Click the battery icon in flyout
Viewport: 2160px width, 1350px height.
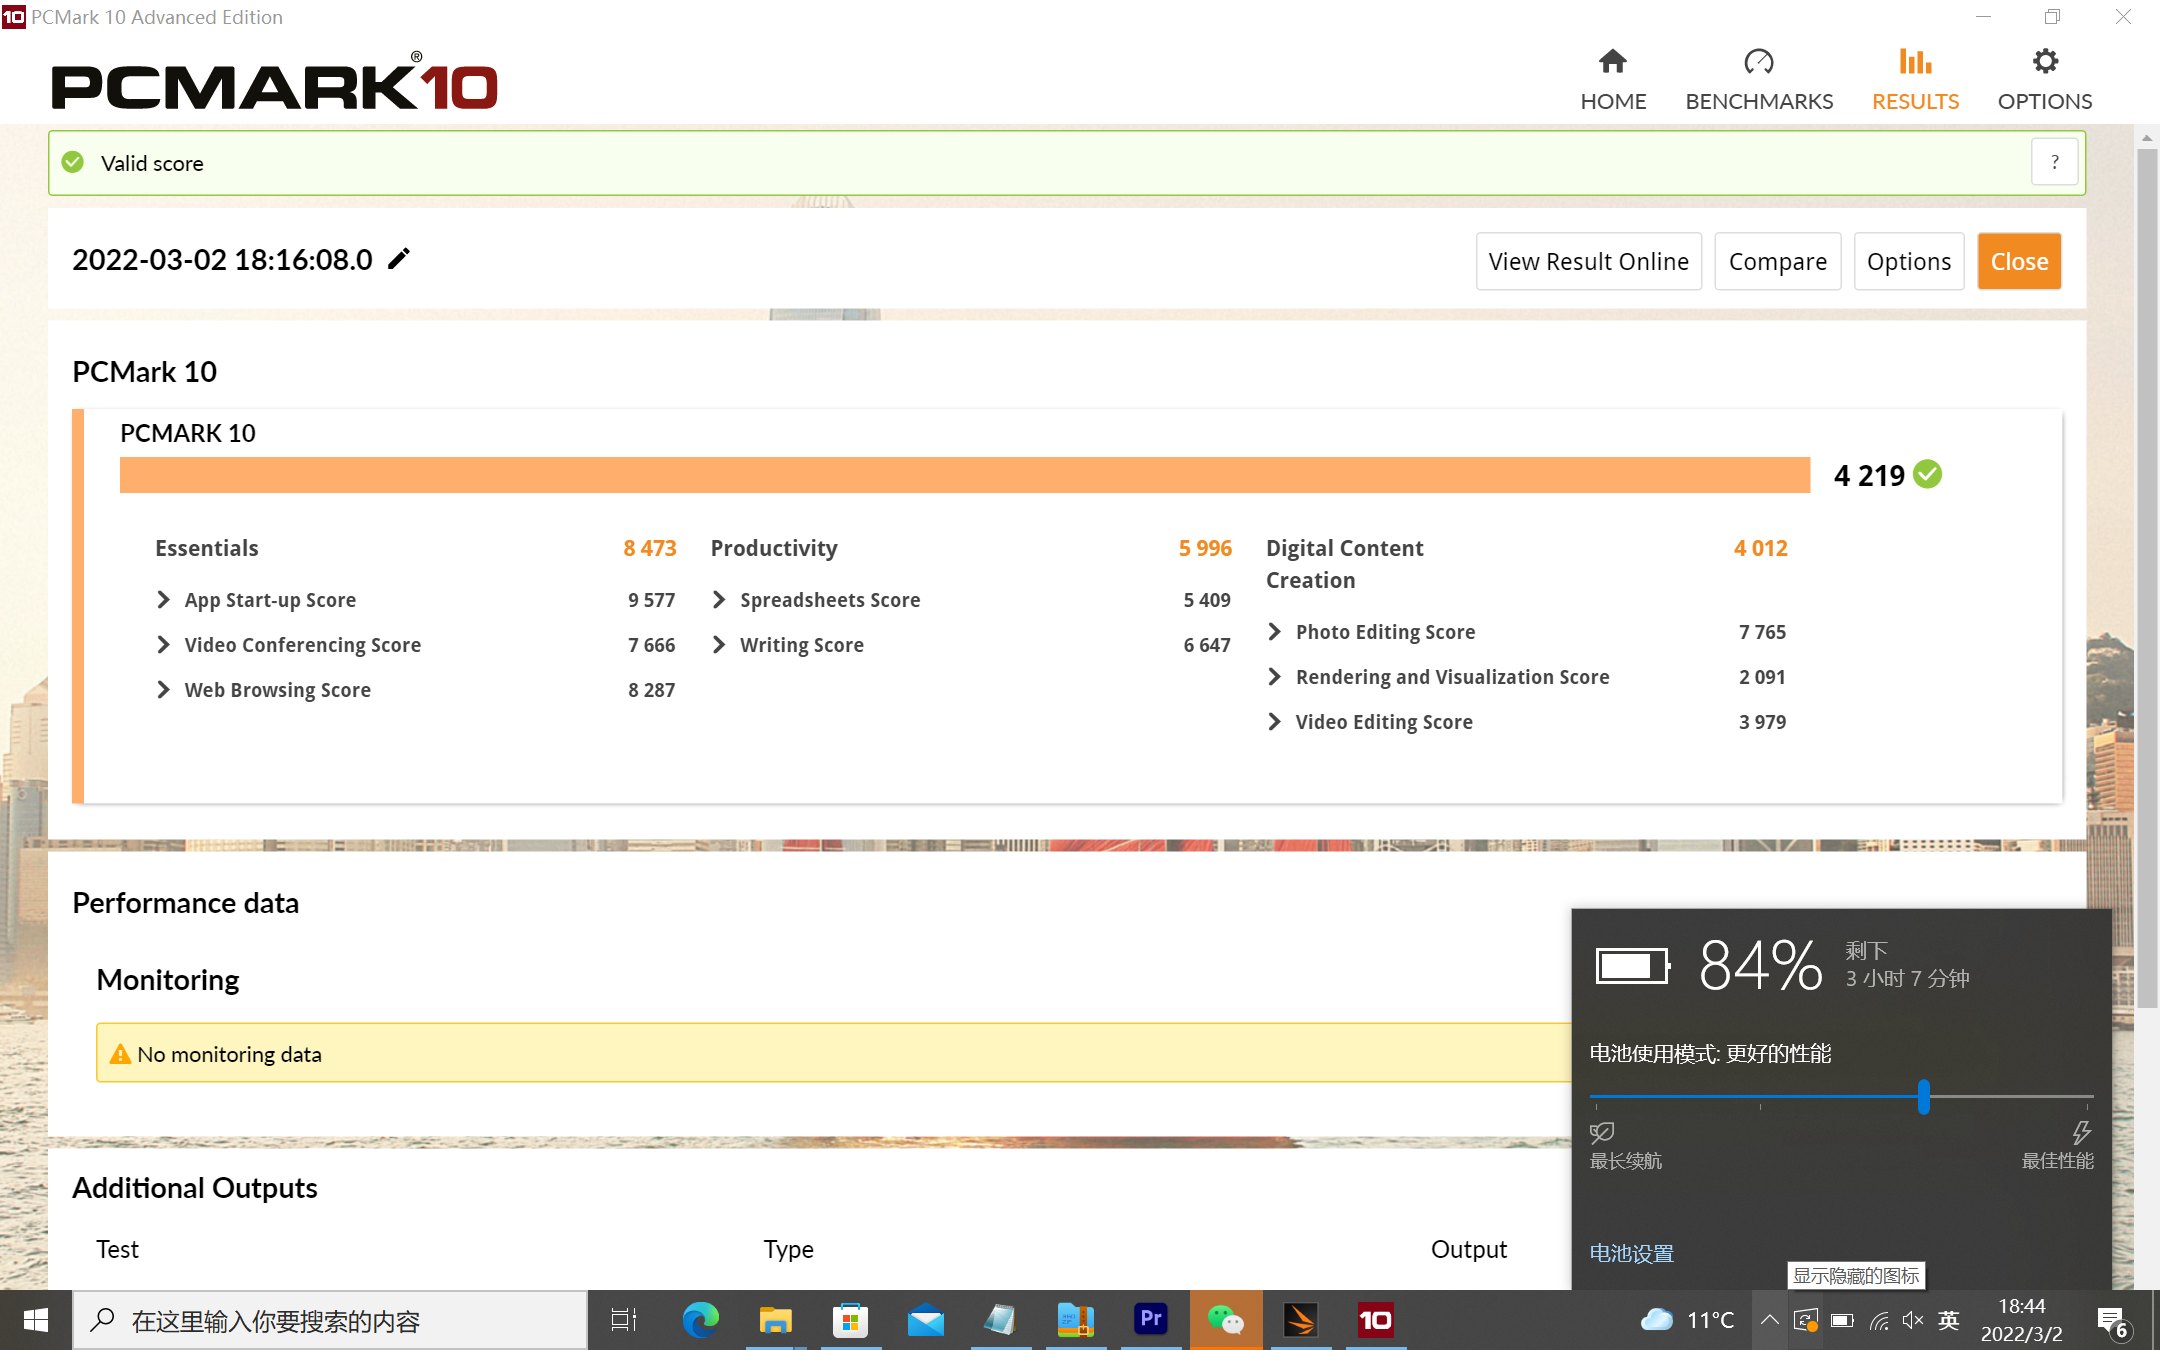[x=1633, y=966]
